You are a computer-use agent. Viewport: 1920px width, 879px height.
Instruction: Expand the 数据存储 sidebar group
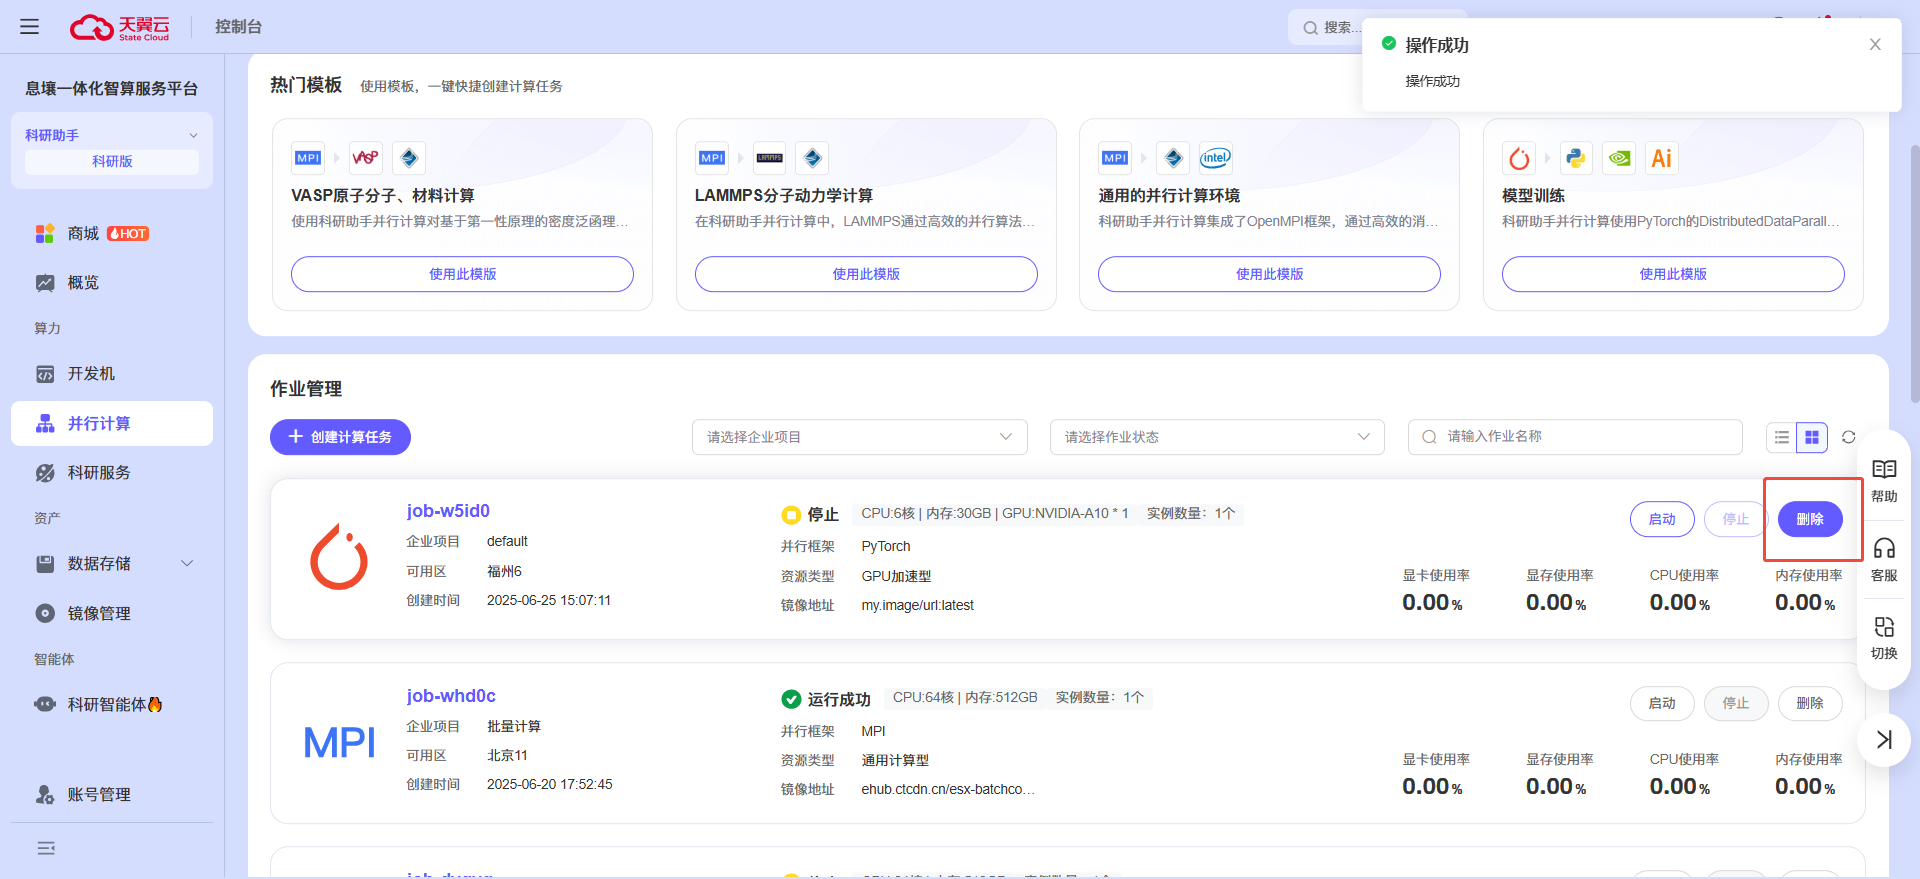tap(112, 563)
